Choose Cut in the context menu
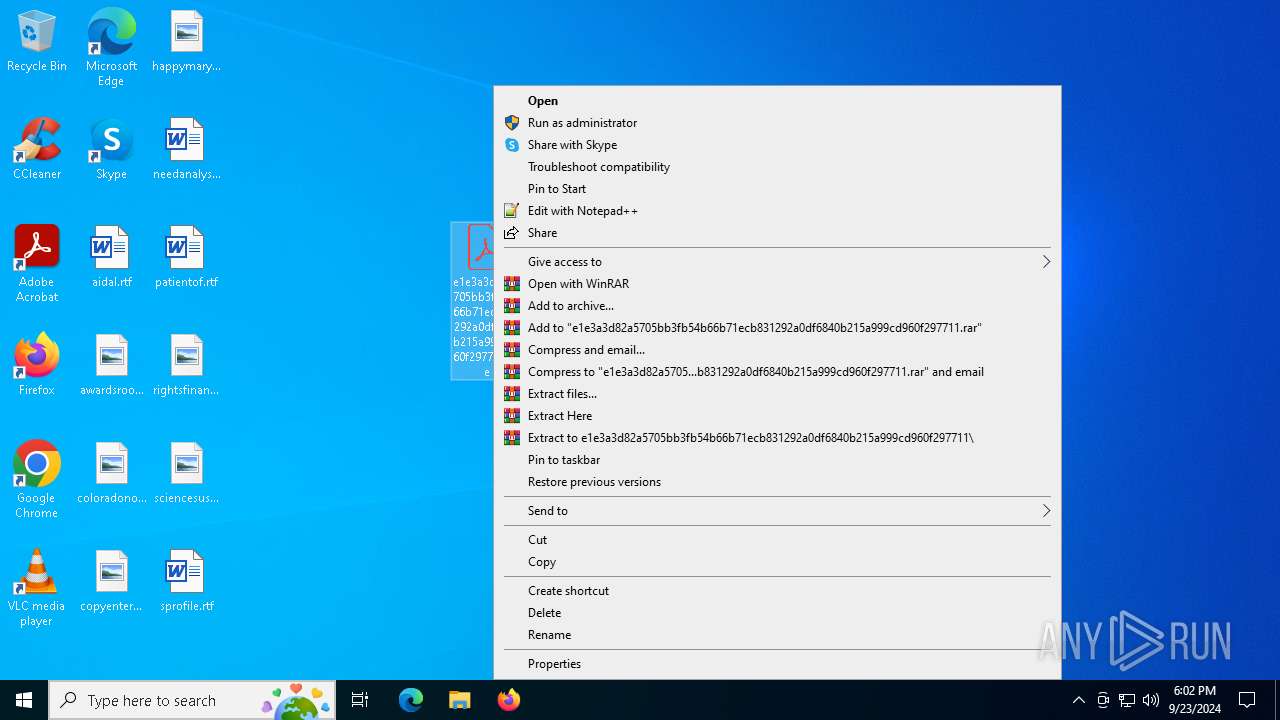 (x=777, y=540)
